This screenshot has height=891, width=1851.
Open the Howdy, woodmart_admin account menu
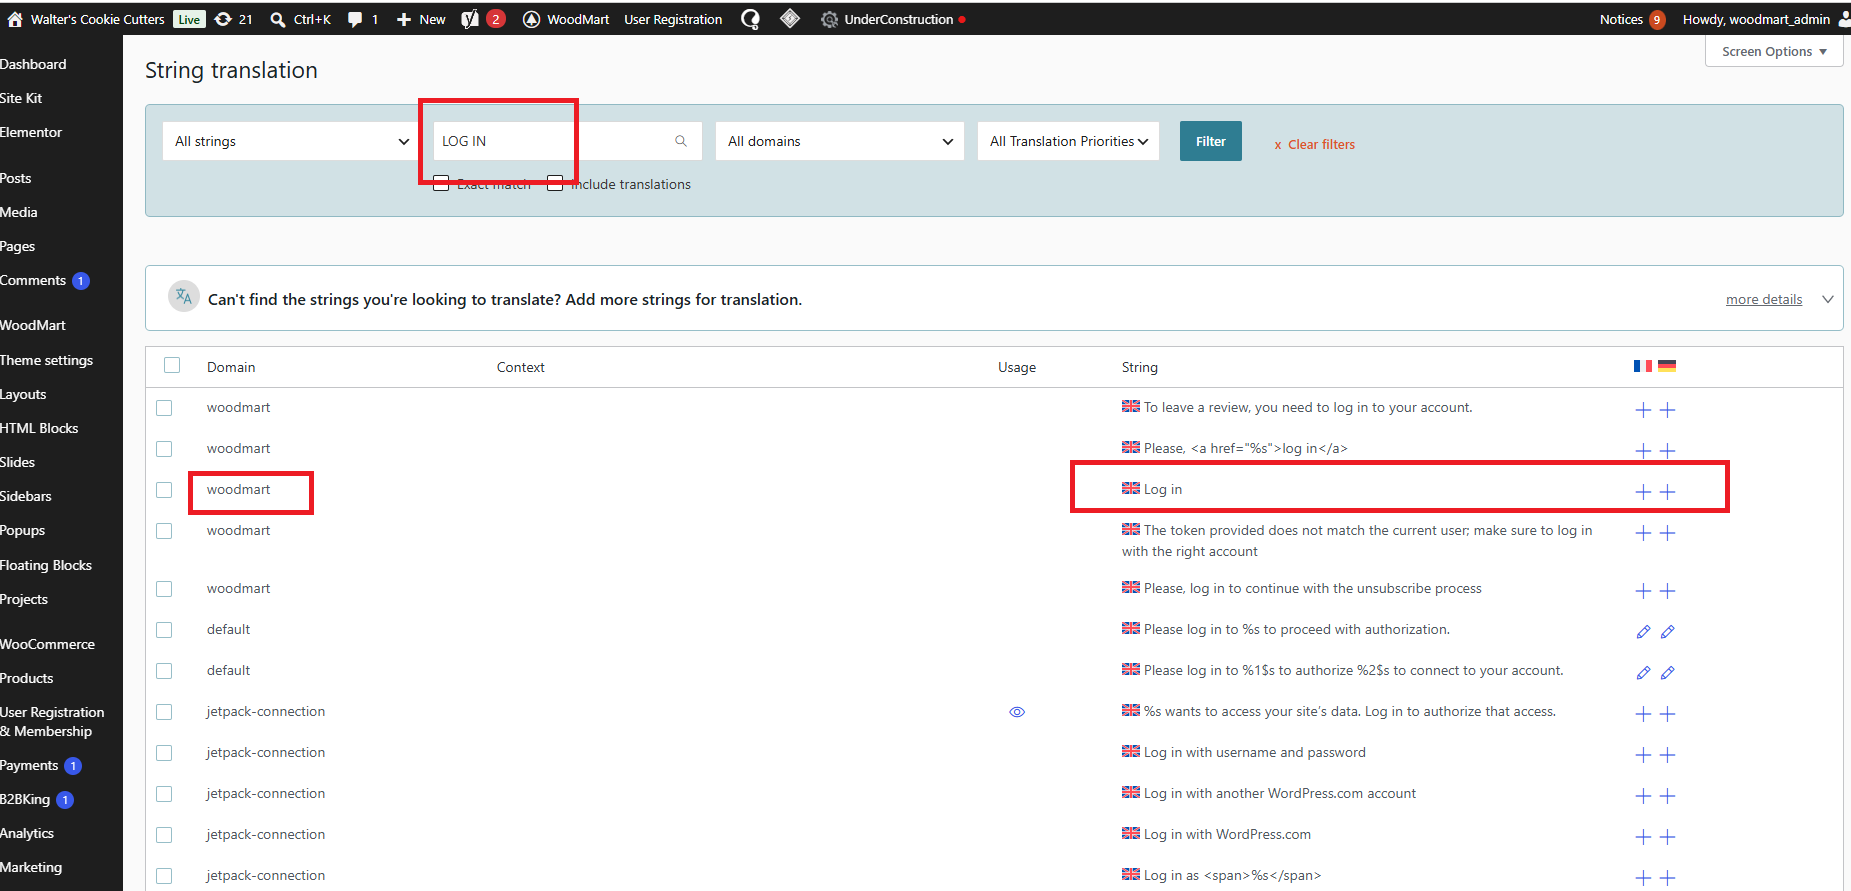(x=1765, y=19)
